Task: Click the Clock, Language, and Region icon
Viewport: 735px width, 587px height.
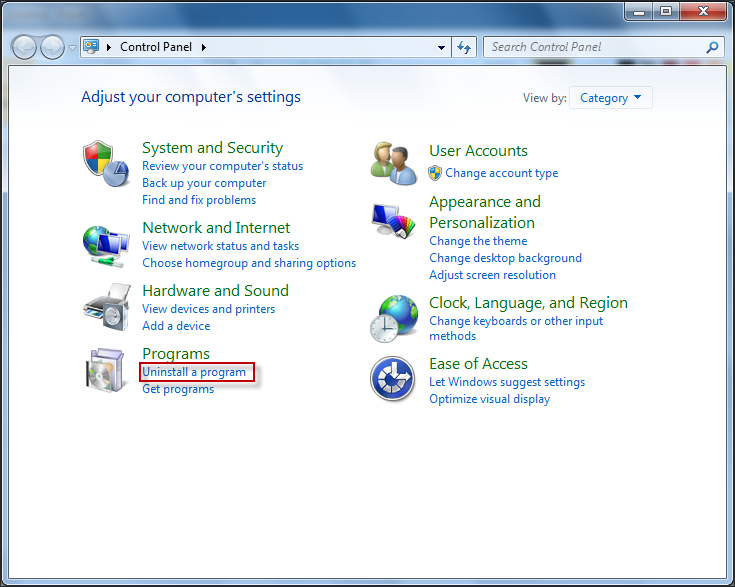Action: (x=393, y=319)
